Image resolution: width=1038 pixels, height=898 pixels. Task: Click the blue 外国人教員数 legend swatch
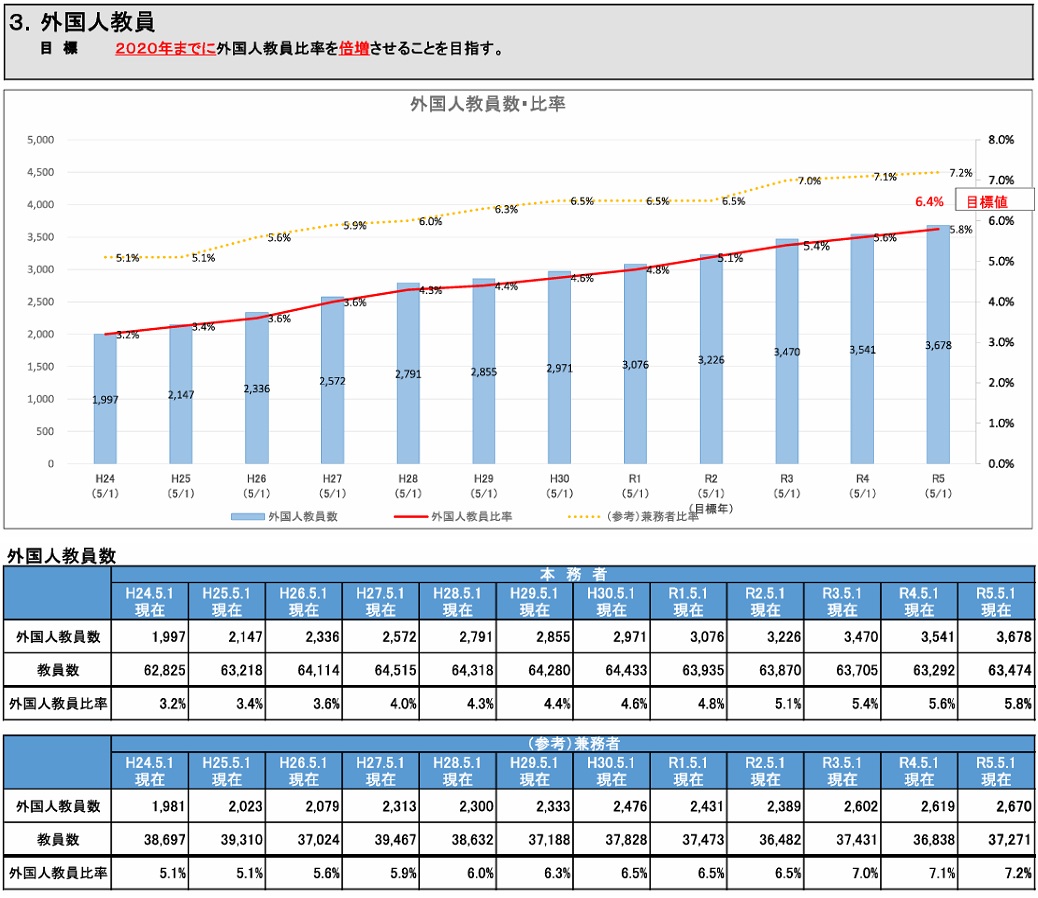248,517
